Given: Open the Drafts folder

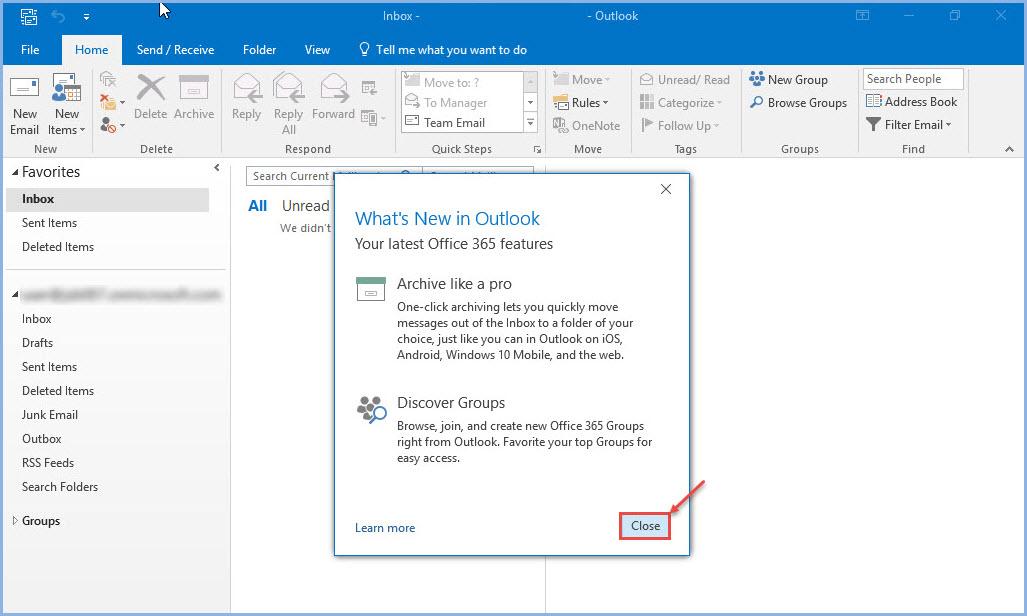Looking at the screenshot, I should click(37, 343).
